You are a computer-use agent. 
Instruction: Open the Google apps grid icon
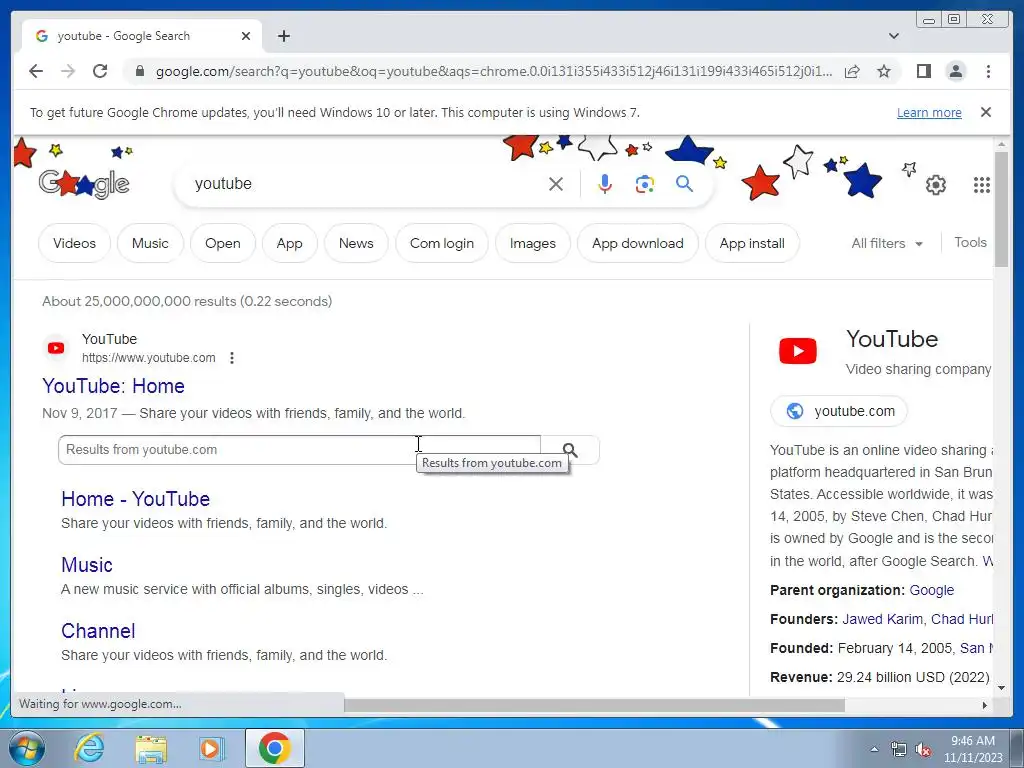pos(981,185)
